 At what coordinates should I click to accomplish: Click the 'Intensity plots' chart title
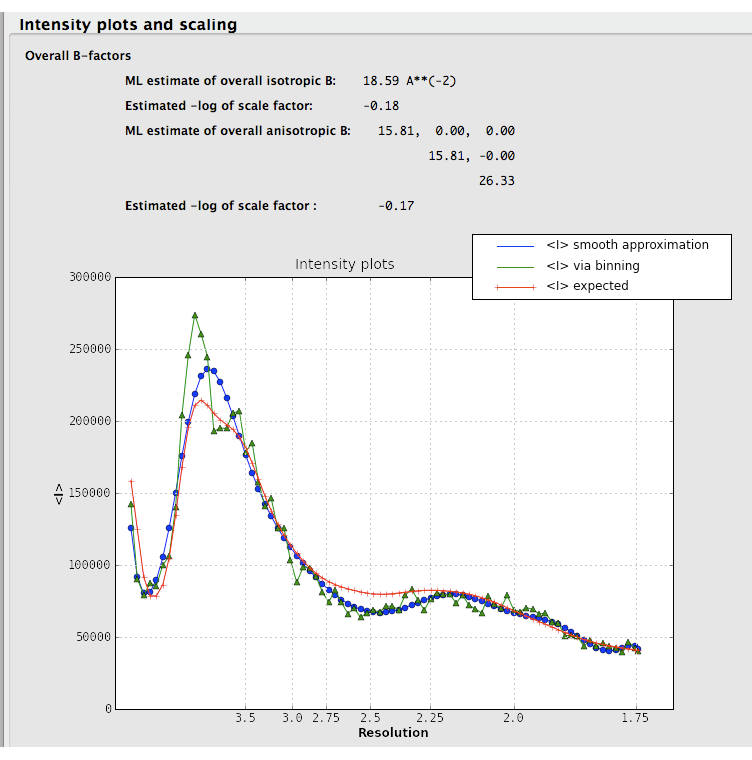click(344, 265)
